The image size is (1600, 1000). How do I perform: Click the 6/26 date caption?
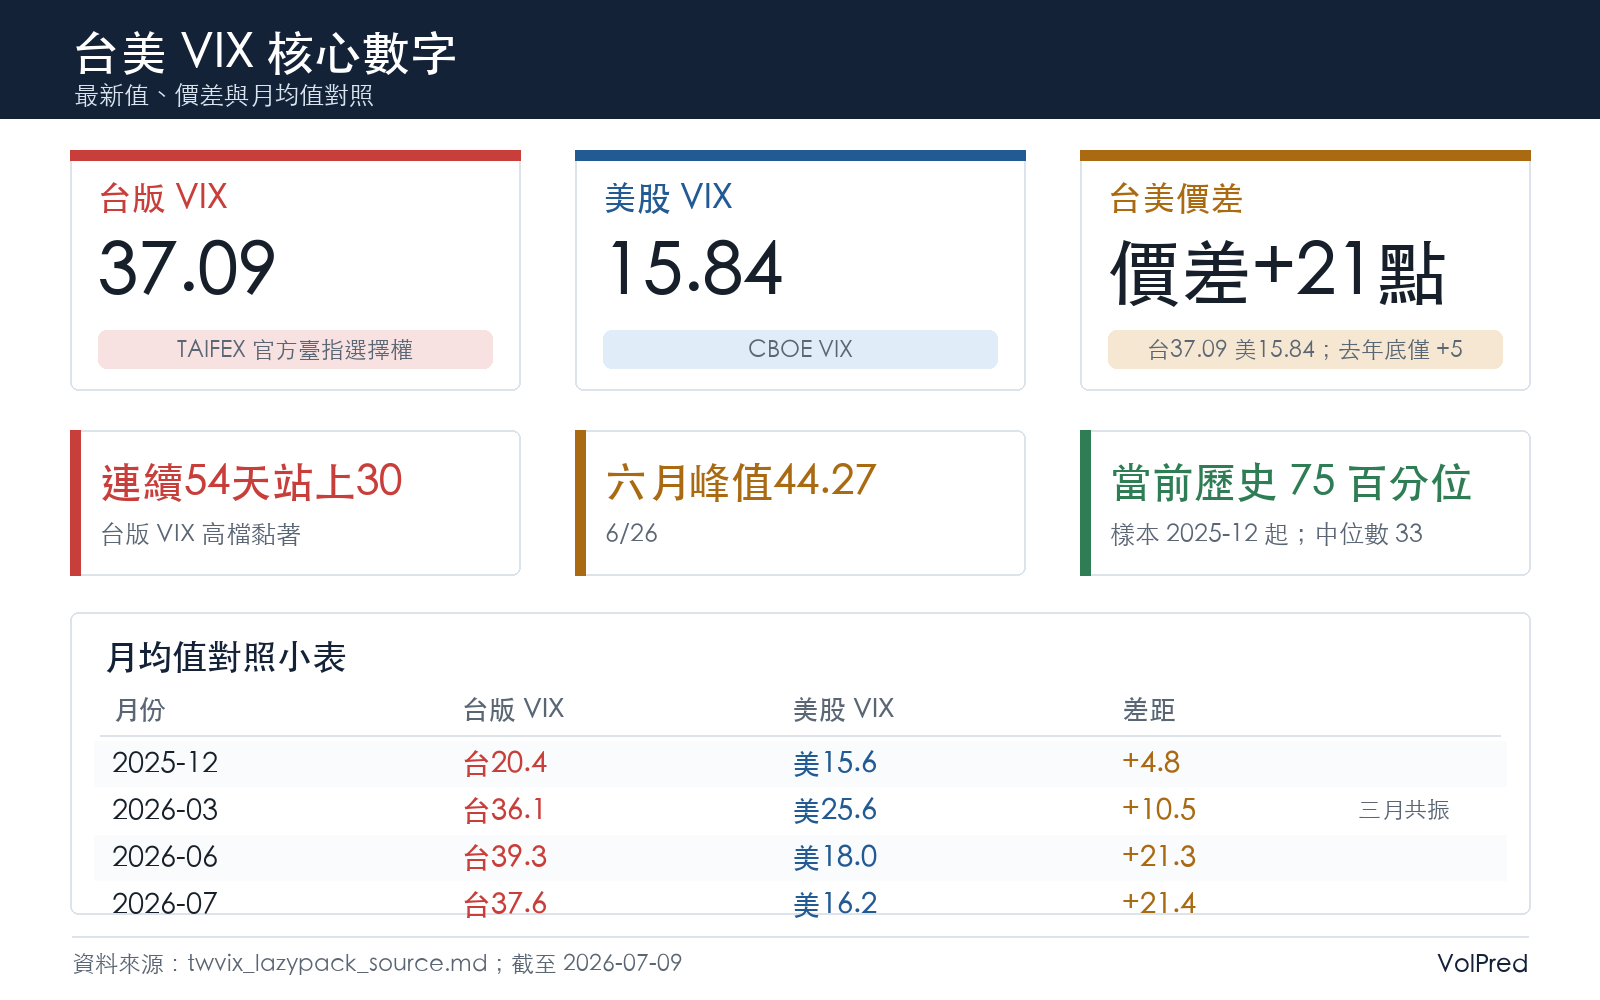coord(632,533)
